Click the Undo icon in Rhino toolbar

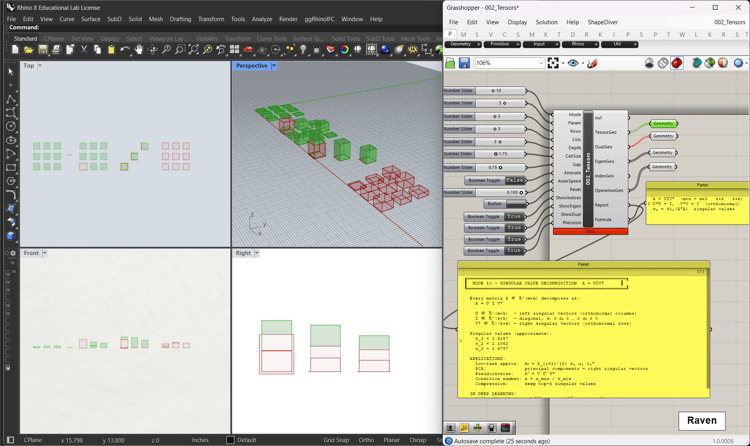(x=125, y=49)
